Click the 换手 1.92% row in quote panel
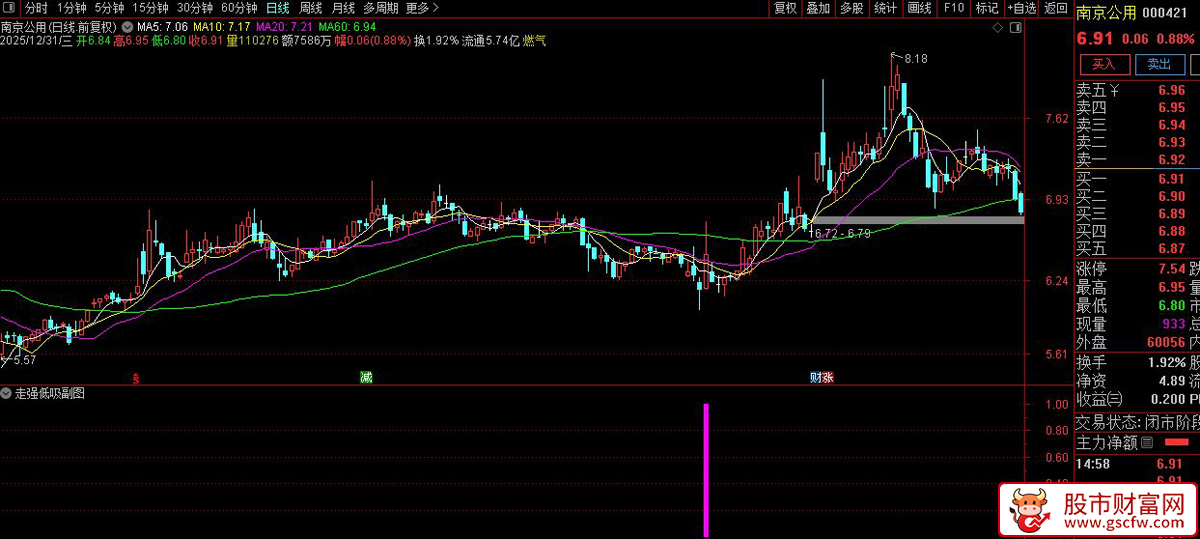This screenshot has height=539, width=1200. 1131,362
